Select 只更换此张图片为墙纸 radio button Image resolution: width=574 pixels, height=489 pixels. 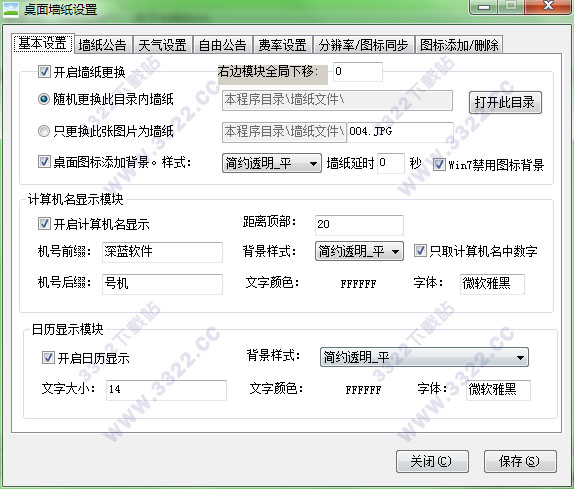[44, 131]
